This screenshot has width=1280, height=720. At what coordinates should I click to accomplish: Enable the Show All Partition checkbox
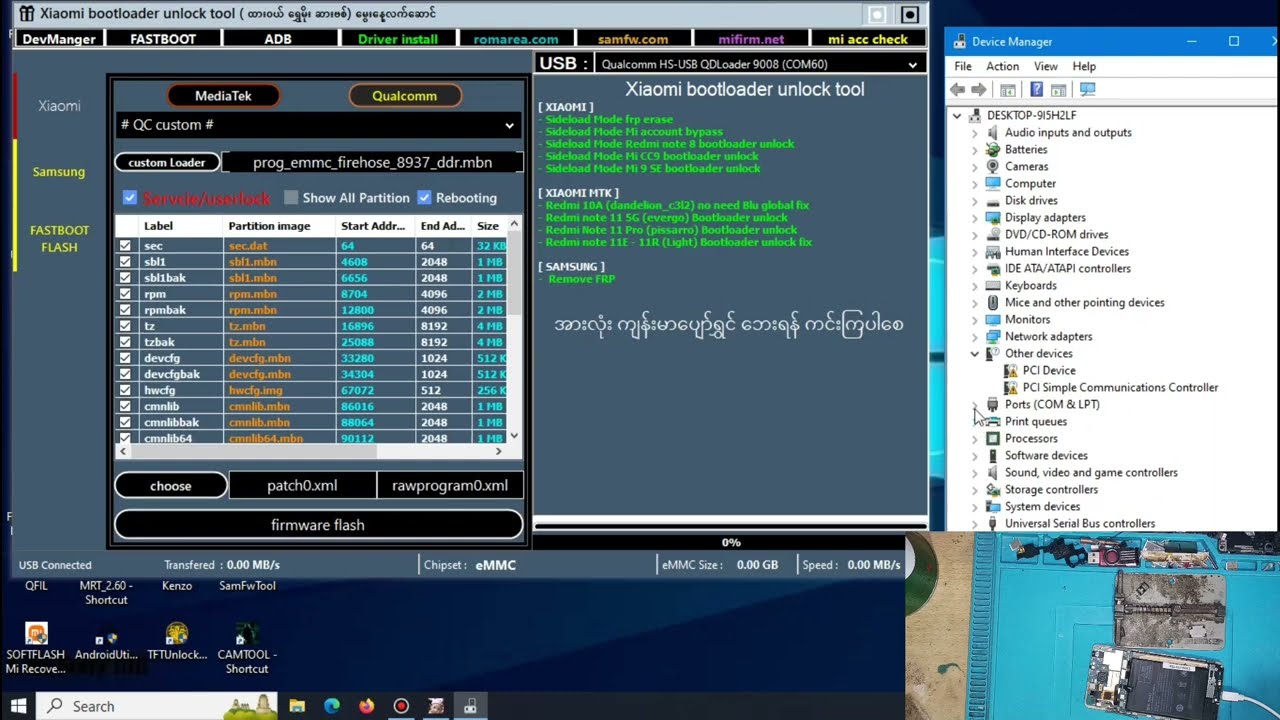coord(291,198)
